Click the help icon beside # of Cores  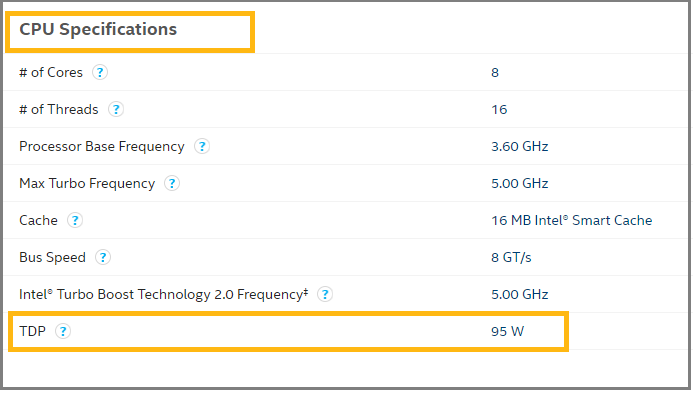coord(100,72)
